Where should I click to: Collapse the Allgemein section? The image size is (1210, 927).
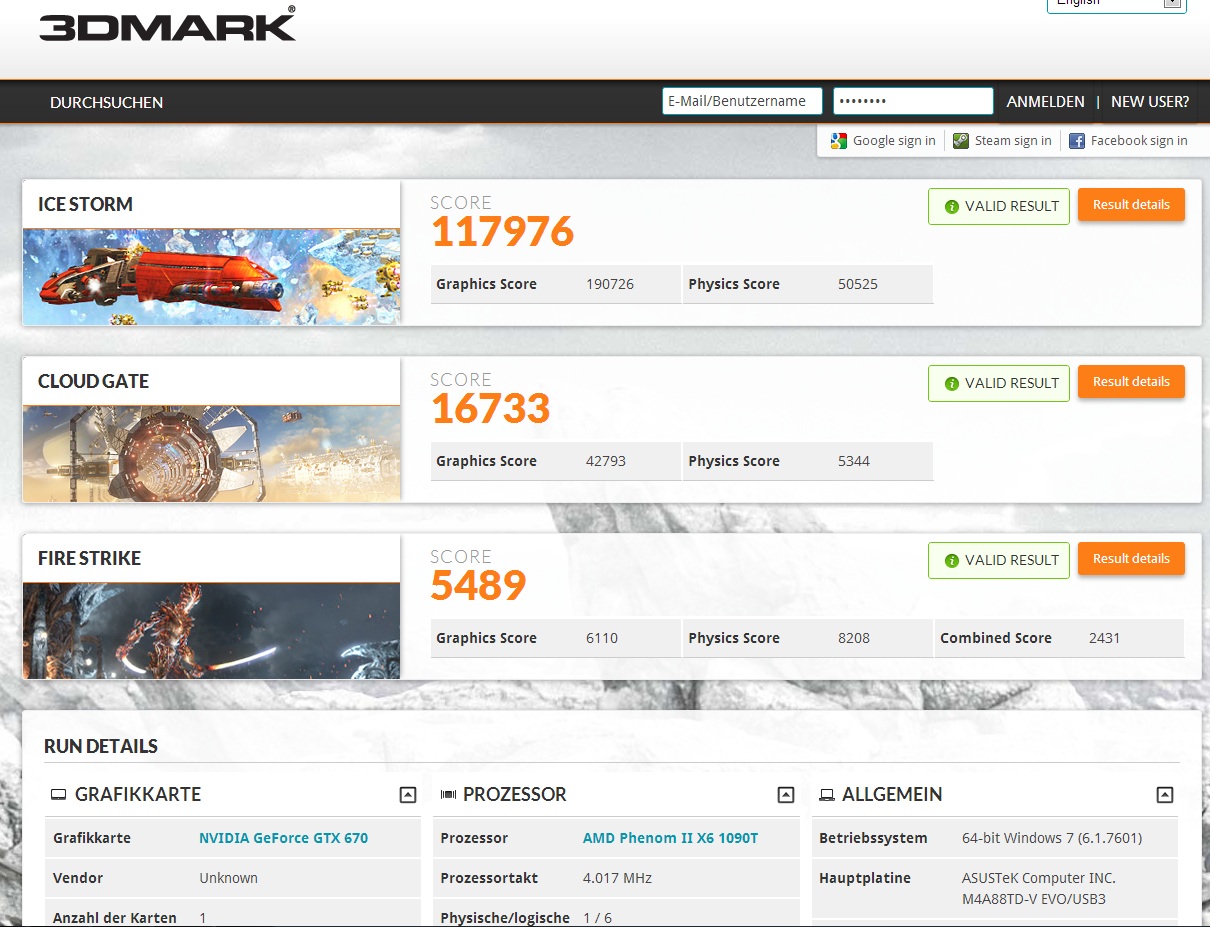(x=1165, y=795)
